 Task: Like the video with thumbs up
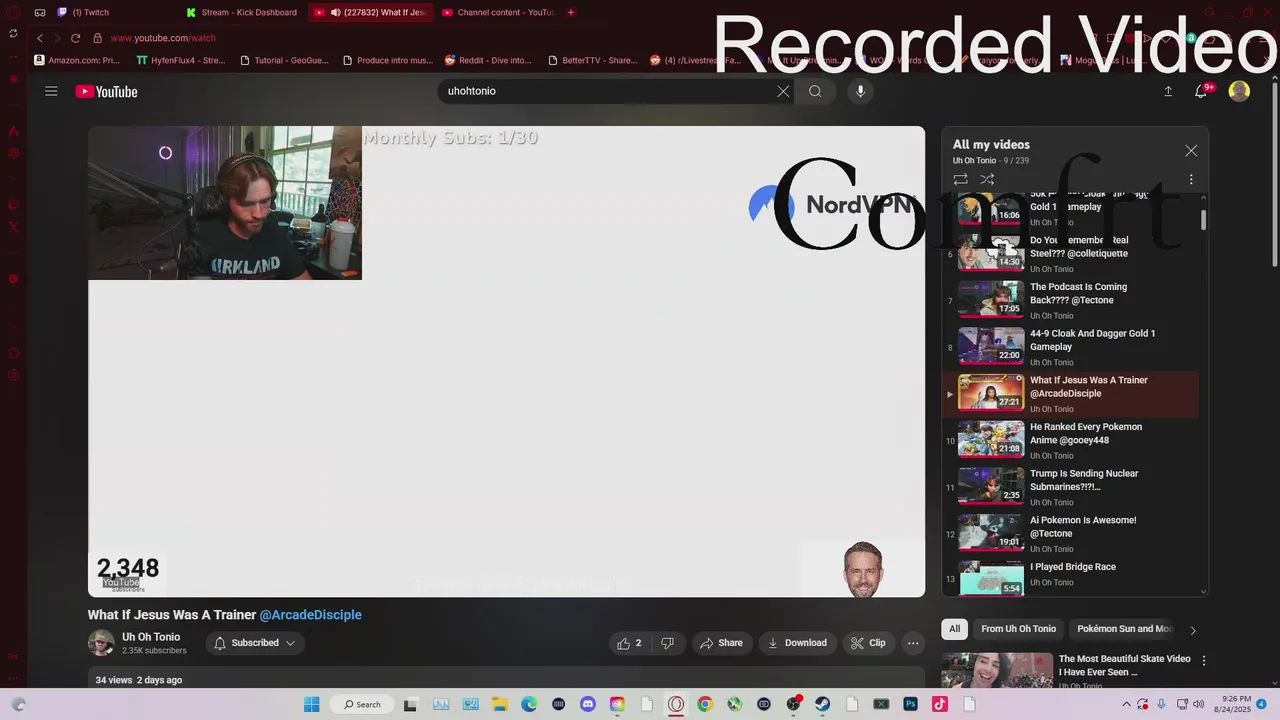pyautogui.click(x=629, y=643)
